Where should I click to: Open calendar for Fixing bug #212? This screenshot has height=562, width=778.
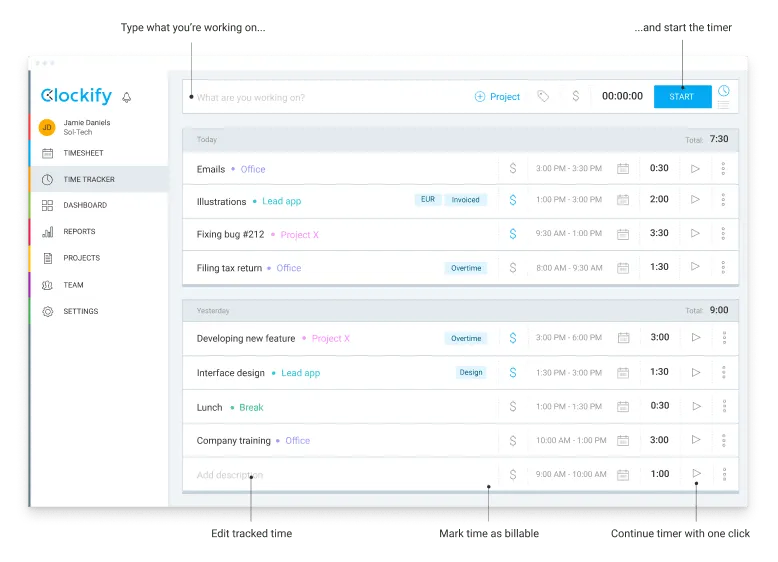623,234
